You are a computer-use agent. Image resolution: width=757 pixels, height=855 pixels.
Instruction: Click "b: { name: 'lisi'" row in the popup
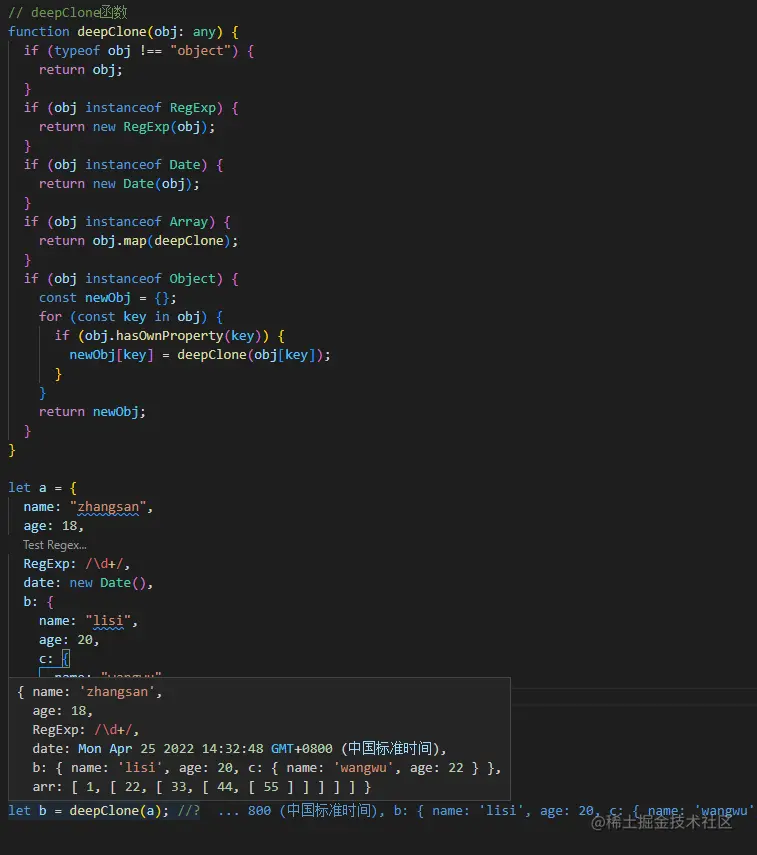pyautogui.click(x=266, y=768)
